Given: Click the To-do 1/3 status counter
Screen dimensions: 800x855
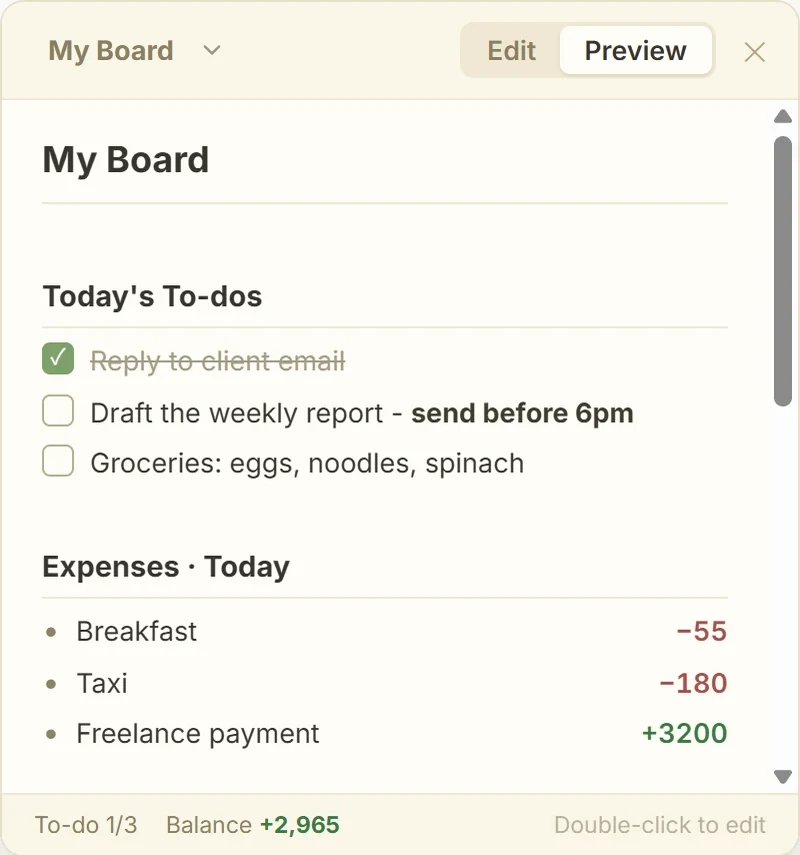Looking at the screenshot, I should point(86,824).
